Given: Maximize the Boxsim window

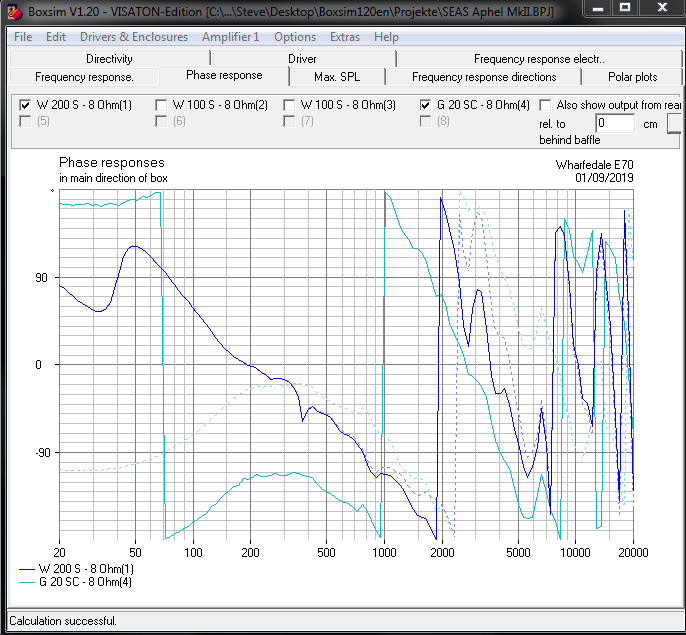Looking at the screenshot, I should 625,8.
